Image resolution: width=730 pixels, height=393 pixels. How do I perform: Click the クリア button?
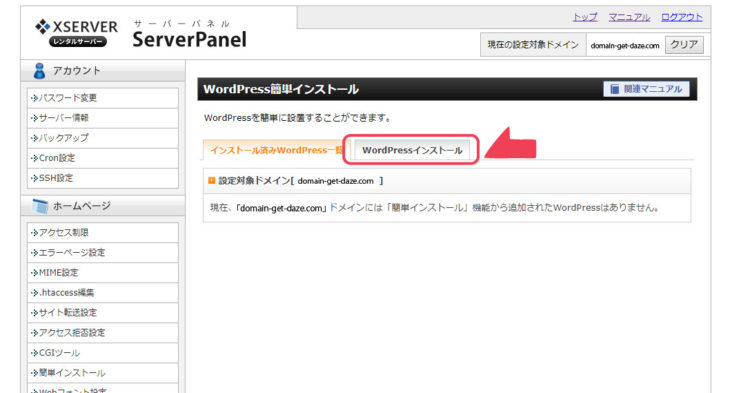click(684, 45)
